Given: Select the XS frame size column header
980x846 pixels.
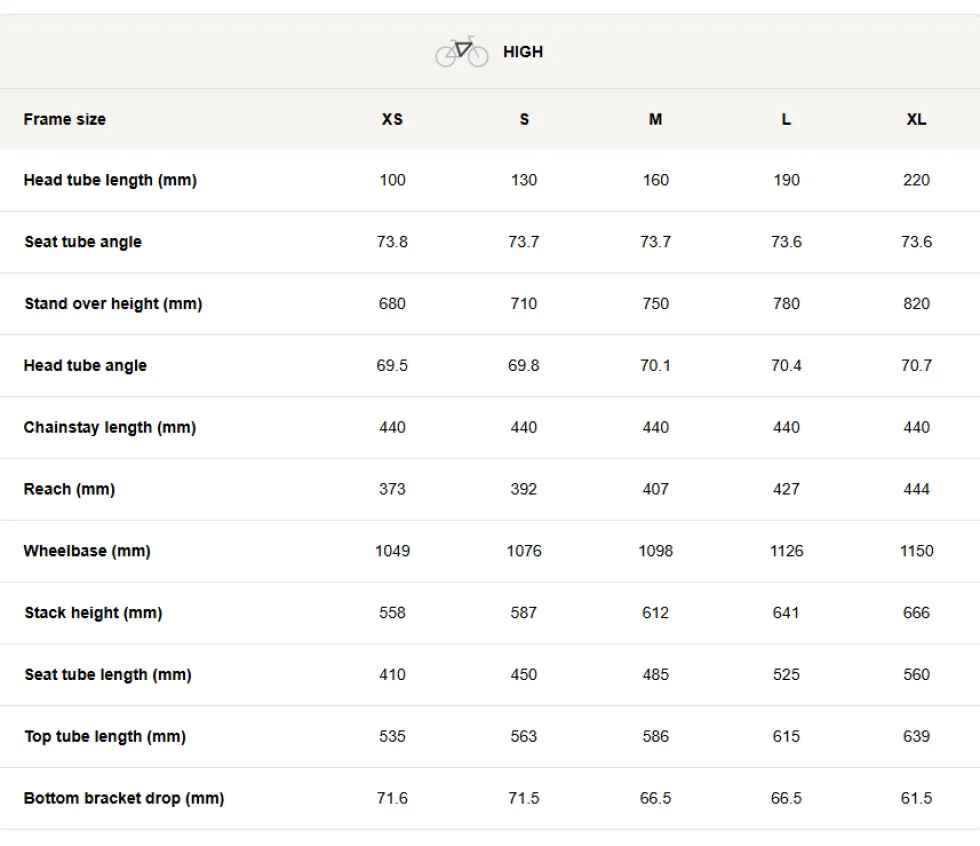Looking at the screenshot, I should coord(392,119).
